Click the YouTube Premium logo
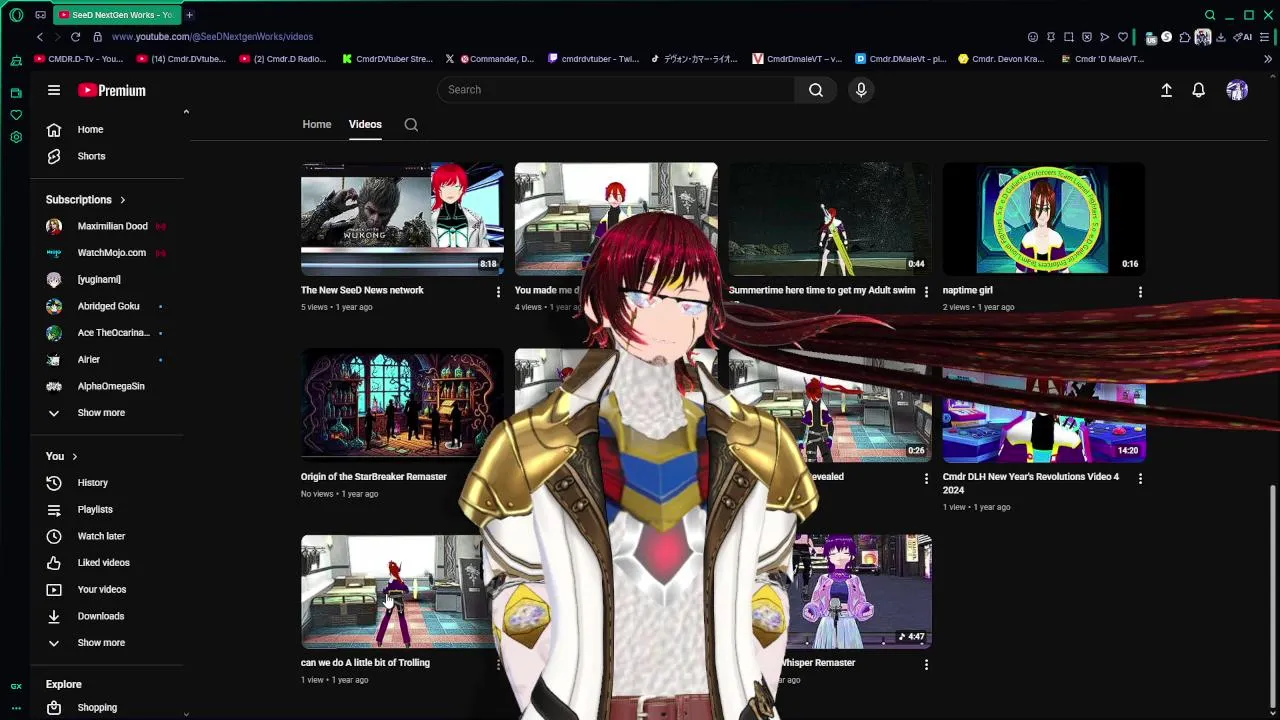Screen dimensions: 1280x720 point(112,90)
